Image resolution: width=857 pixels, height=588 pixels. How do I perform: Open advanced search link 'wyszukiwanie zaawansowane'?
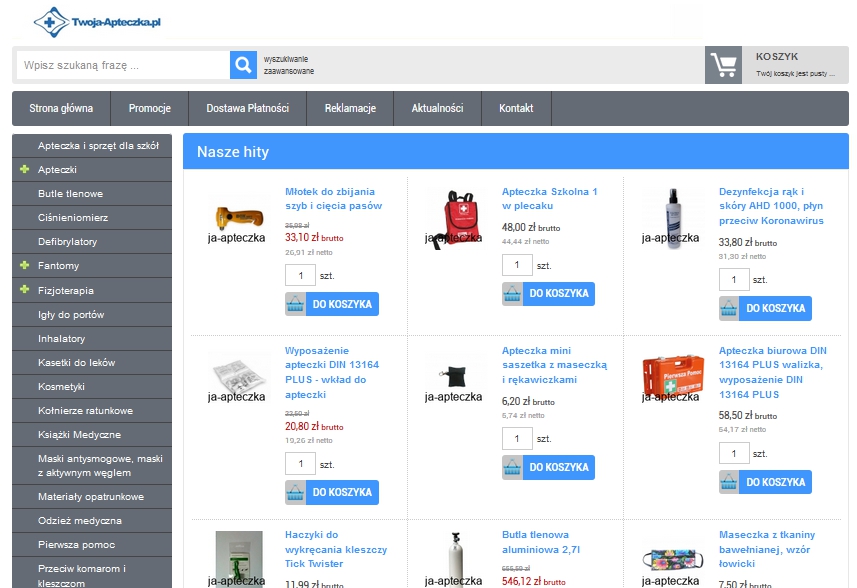[288, 65]
